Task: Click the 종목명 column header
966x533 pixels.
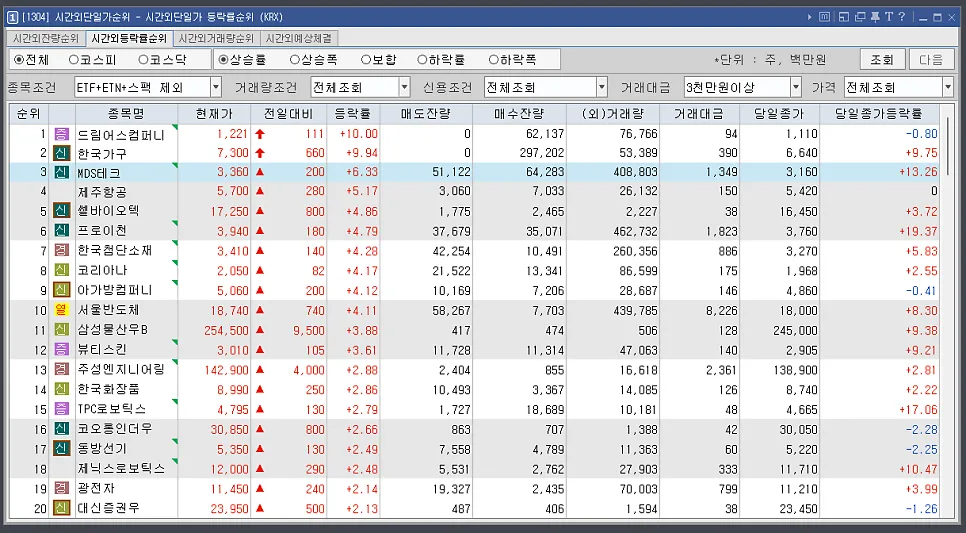Action: pos(126,113)
